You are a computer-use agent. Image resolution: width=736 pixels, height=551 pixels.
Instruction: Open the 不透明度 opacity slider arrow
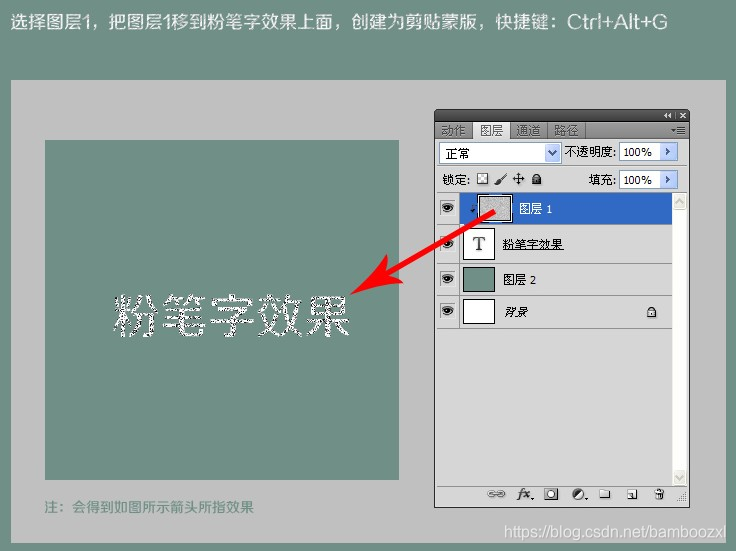[x=668, y=152]
